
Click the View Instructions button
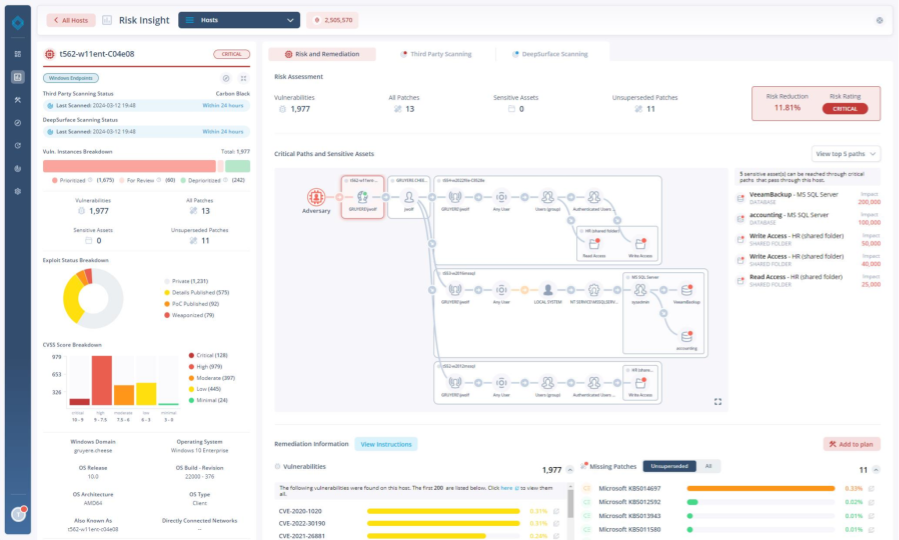(386, 444)
